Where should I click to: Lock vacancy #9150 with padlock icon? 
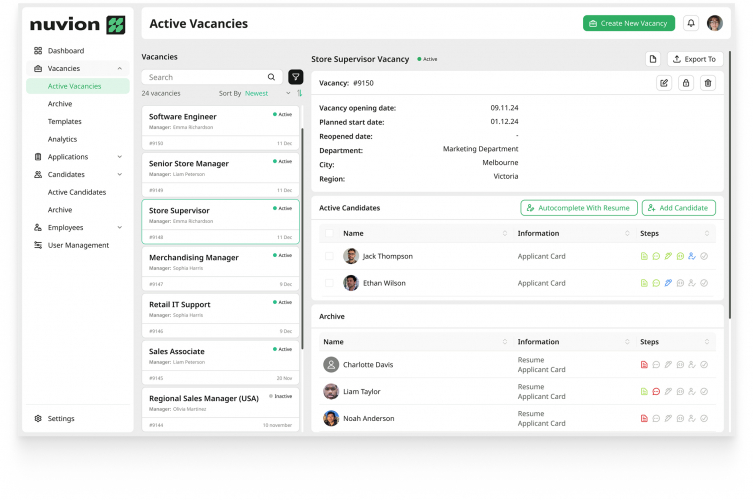pos(686,83)
